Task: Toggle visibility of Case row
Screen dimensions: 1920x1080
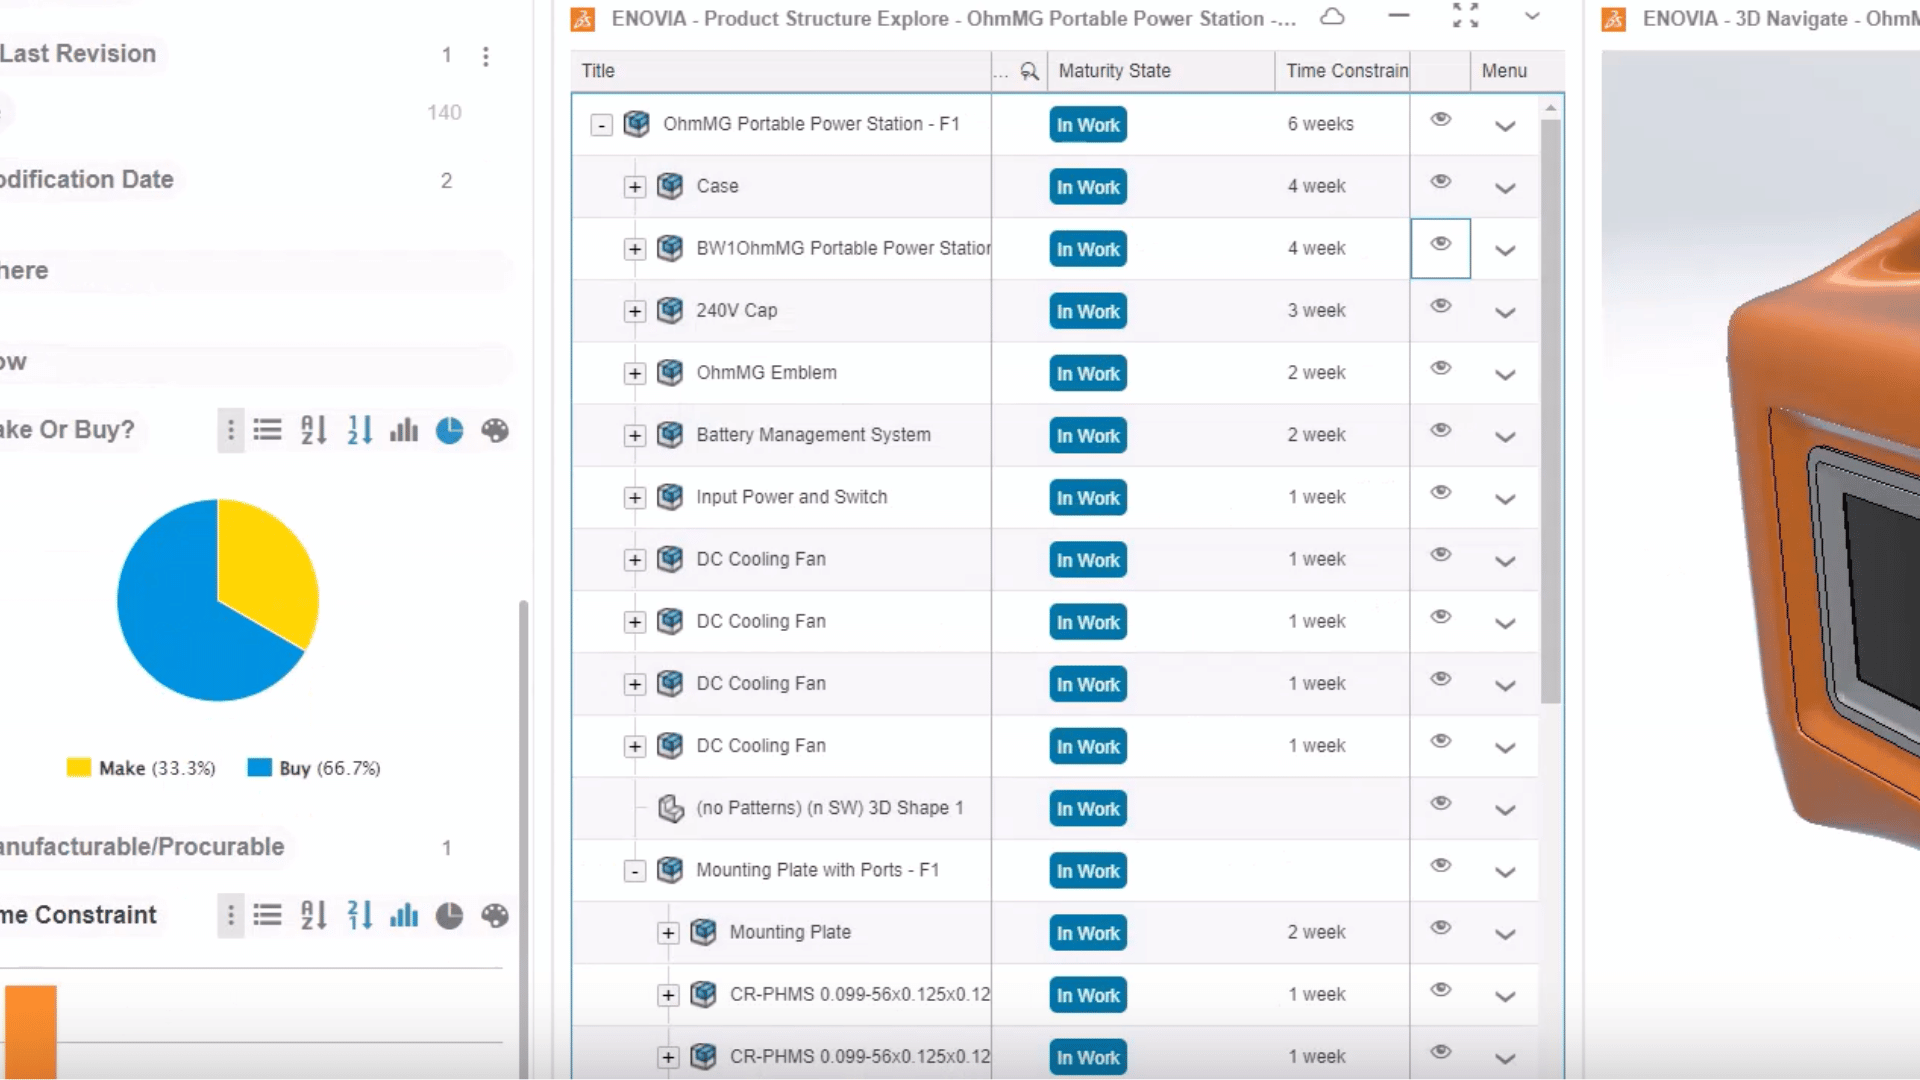Action: 1440,182
